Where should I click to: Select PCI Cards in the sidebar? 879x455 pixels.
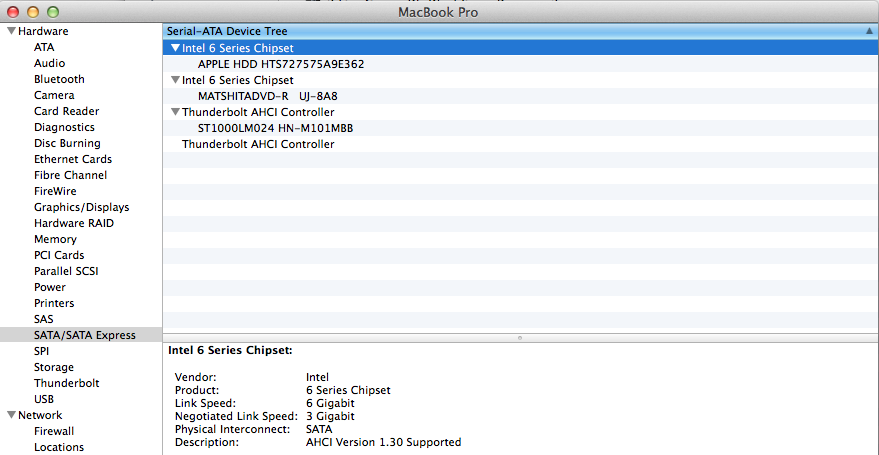point(59,255)
